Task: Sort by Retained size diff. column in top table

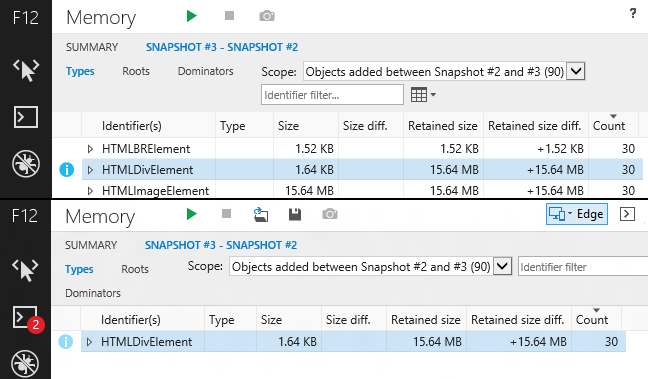Action: tap(534, 126)
